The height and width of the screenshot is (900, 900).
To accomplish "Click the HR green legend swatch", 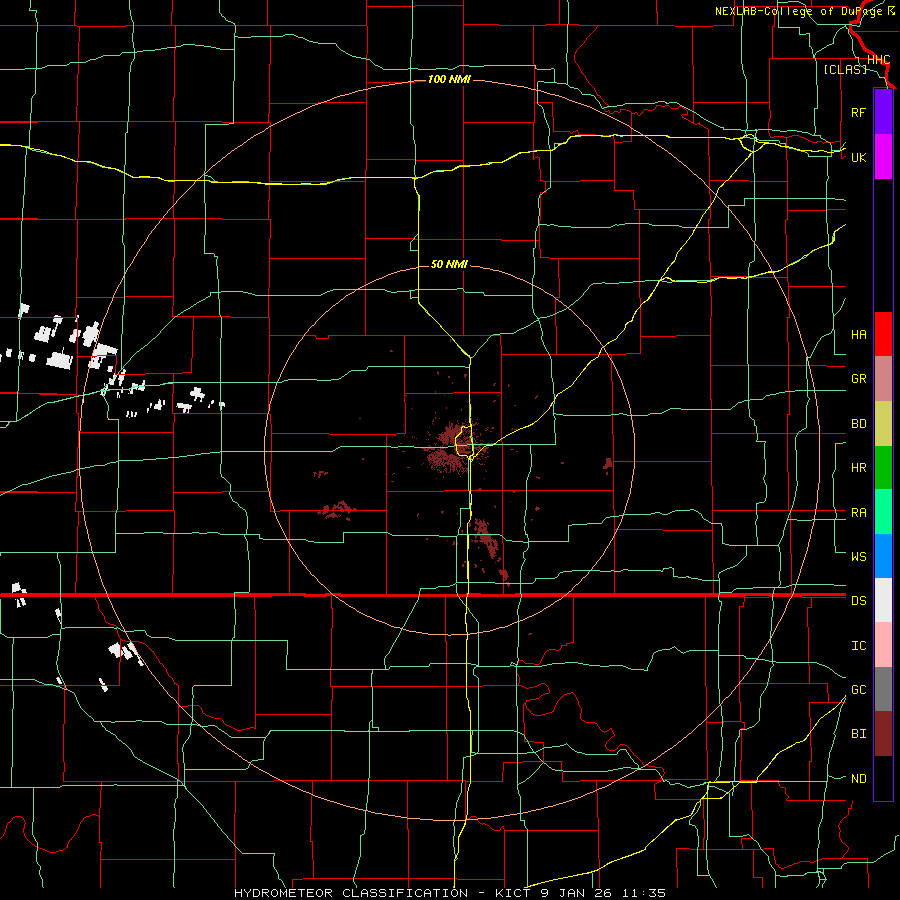I will tap(883, 468).
